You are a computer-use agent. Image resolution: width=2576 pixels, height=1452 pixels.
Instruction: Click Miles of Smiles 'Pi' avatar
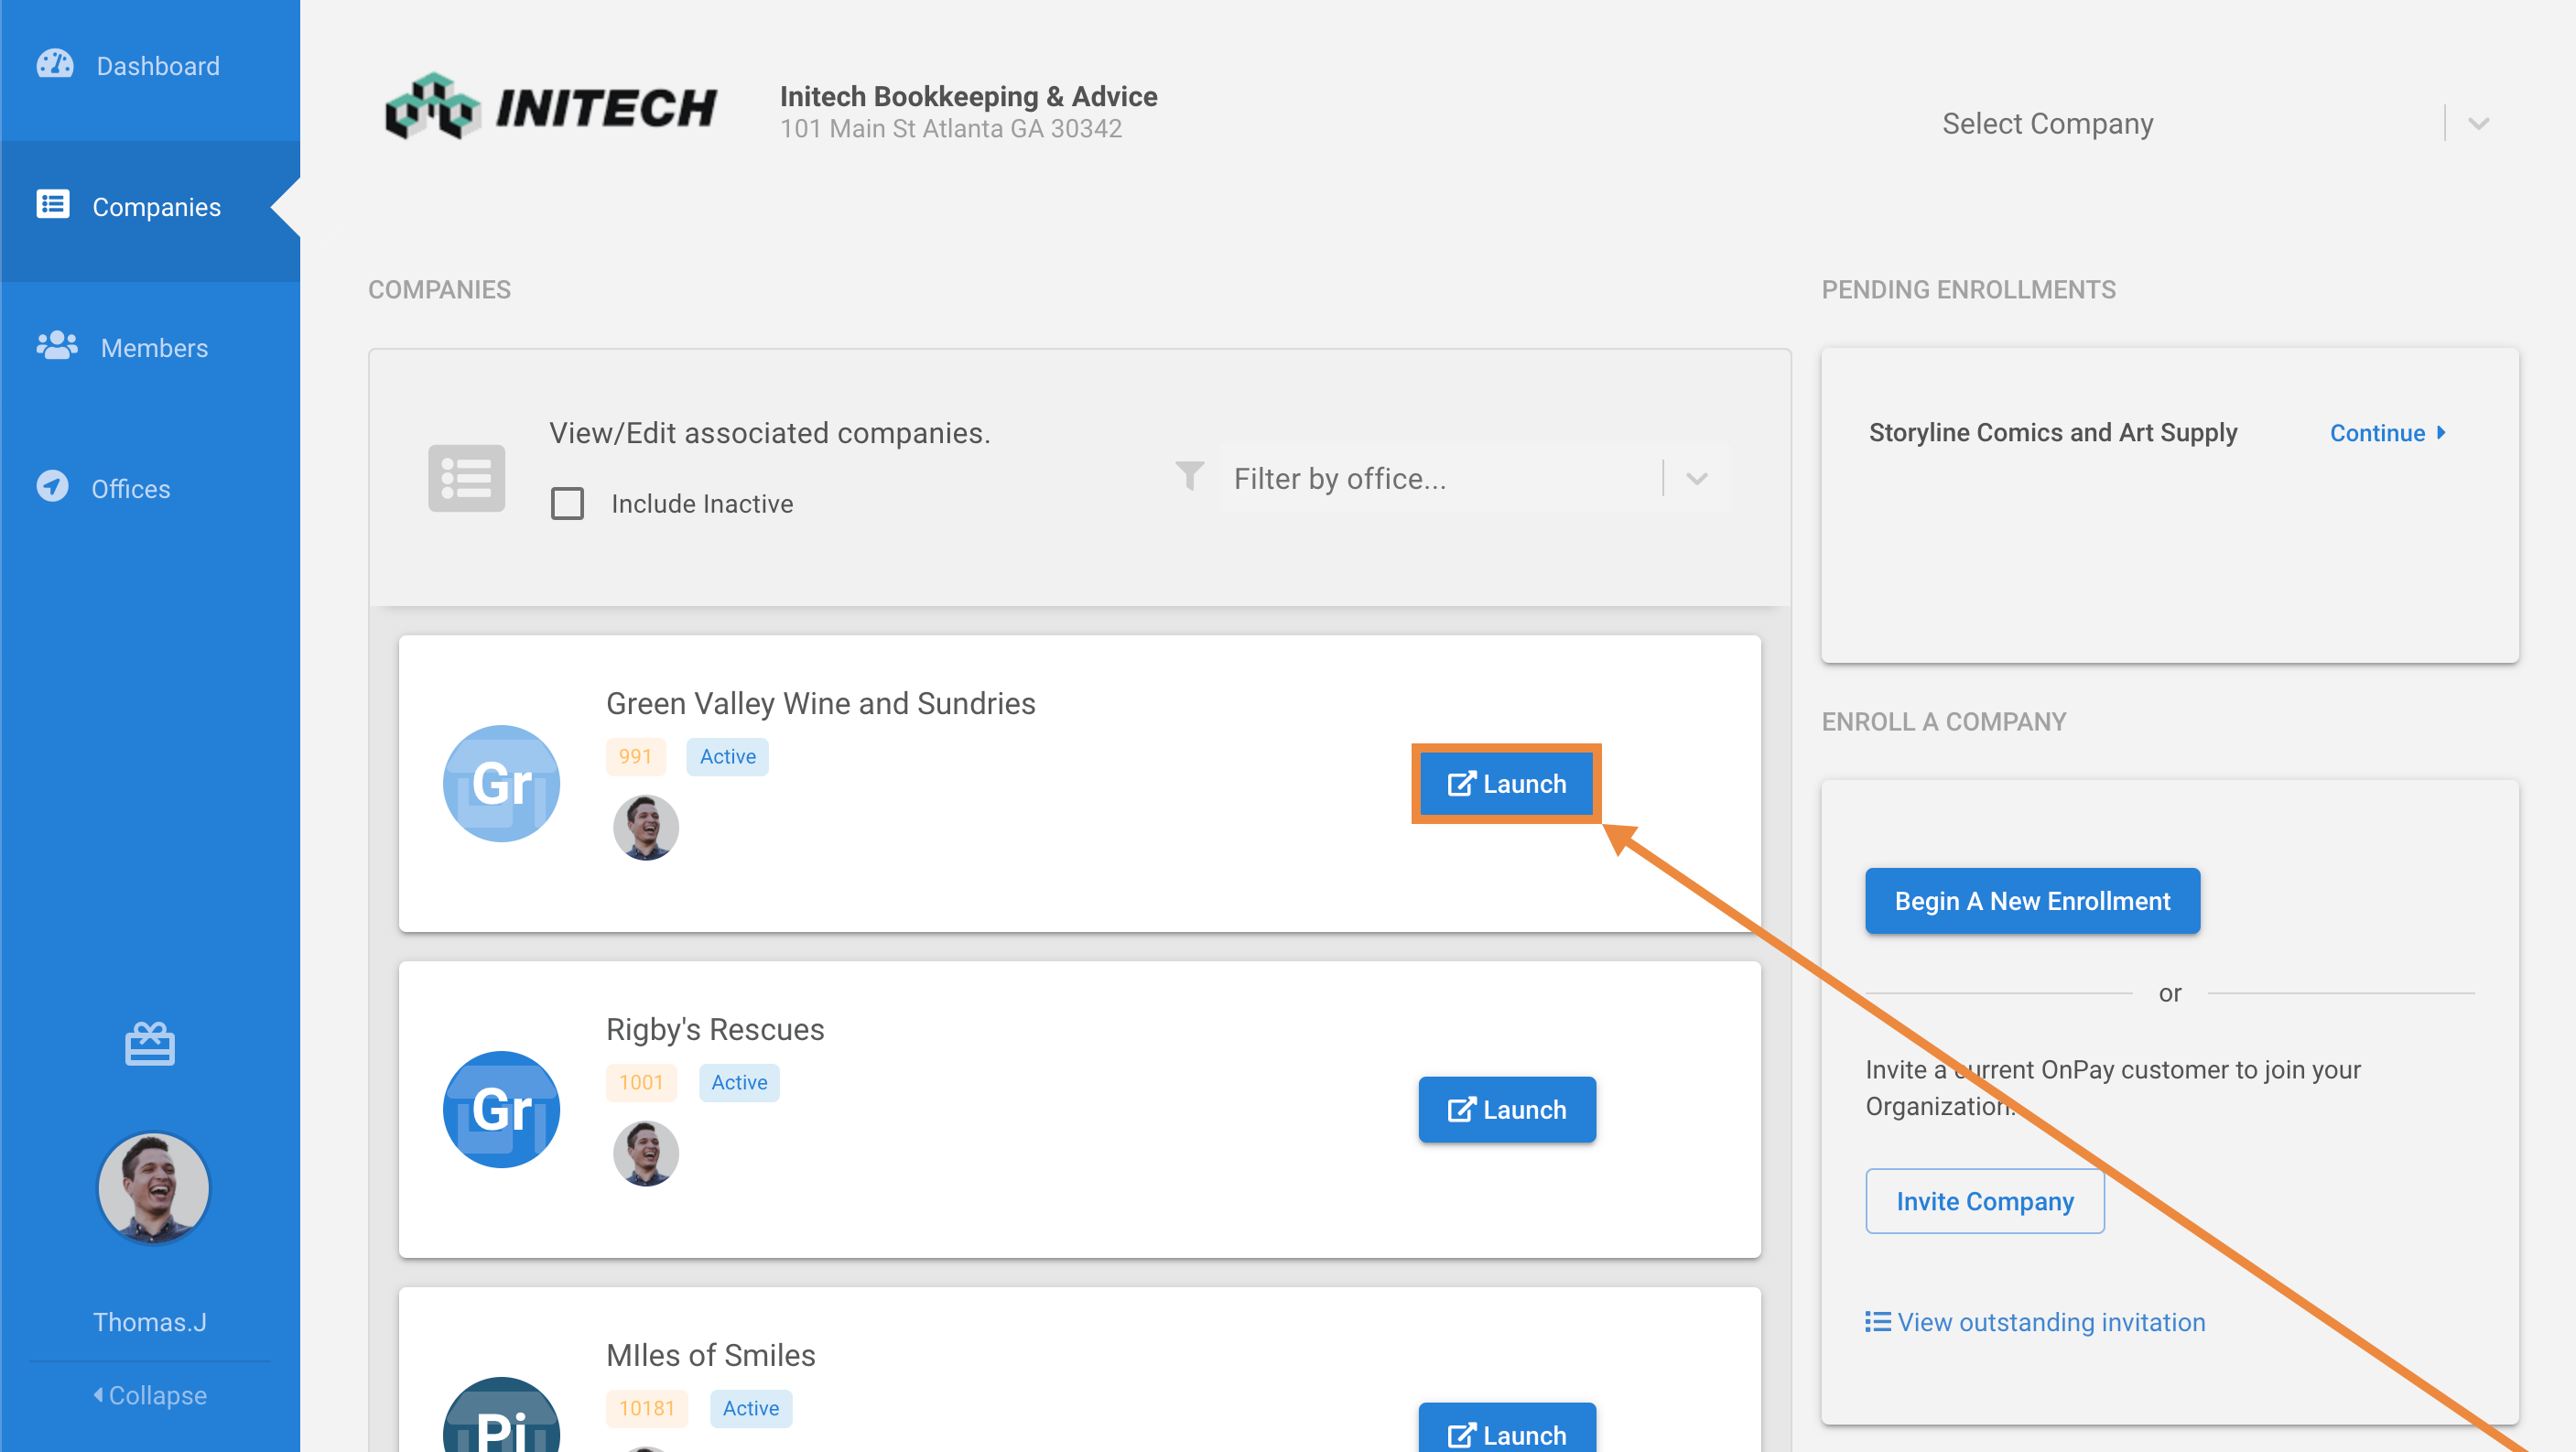click(502, 1417)
